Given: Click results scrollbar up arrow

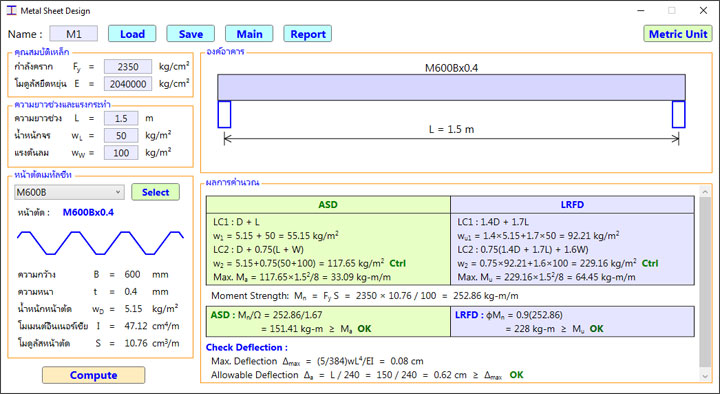Looking at the screenshot, I should [x=705, y=191].
